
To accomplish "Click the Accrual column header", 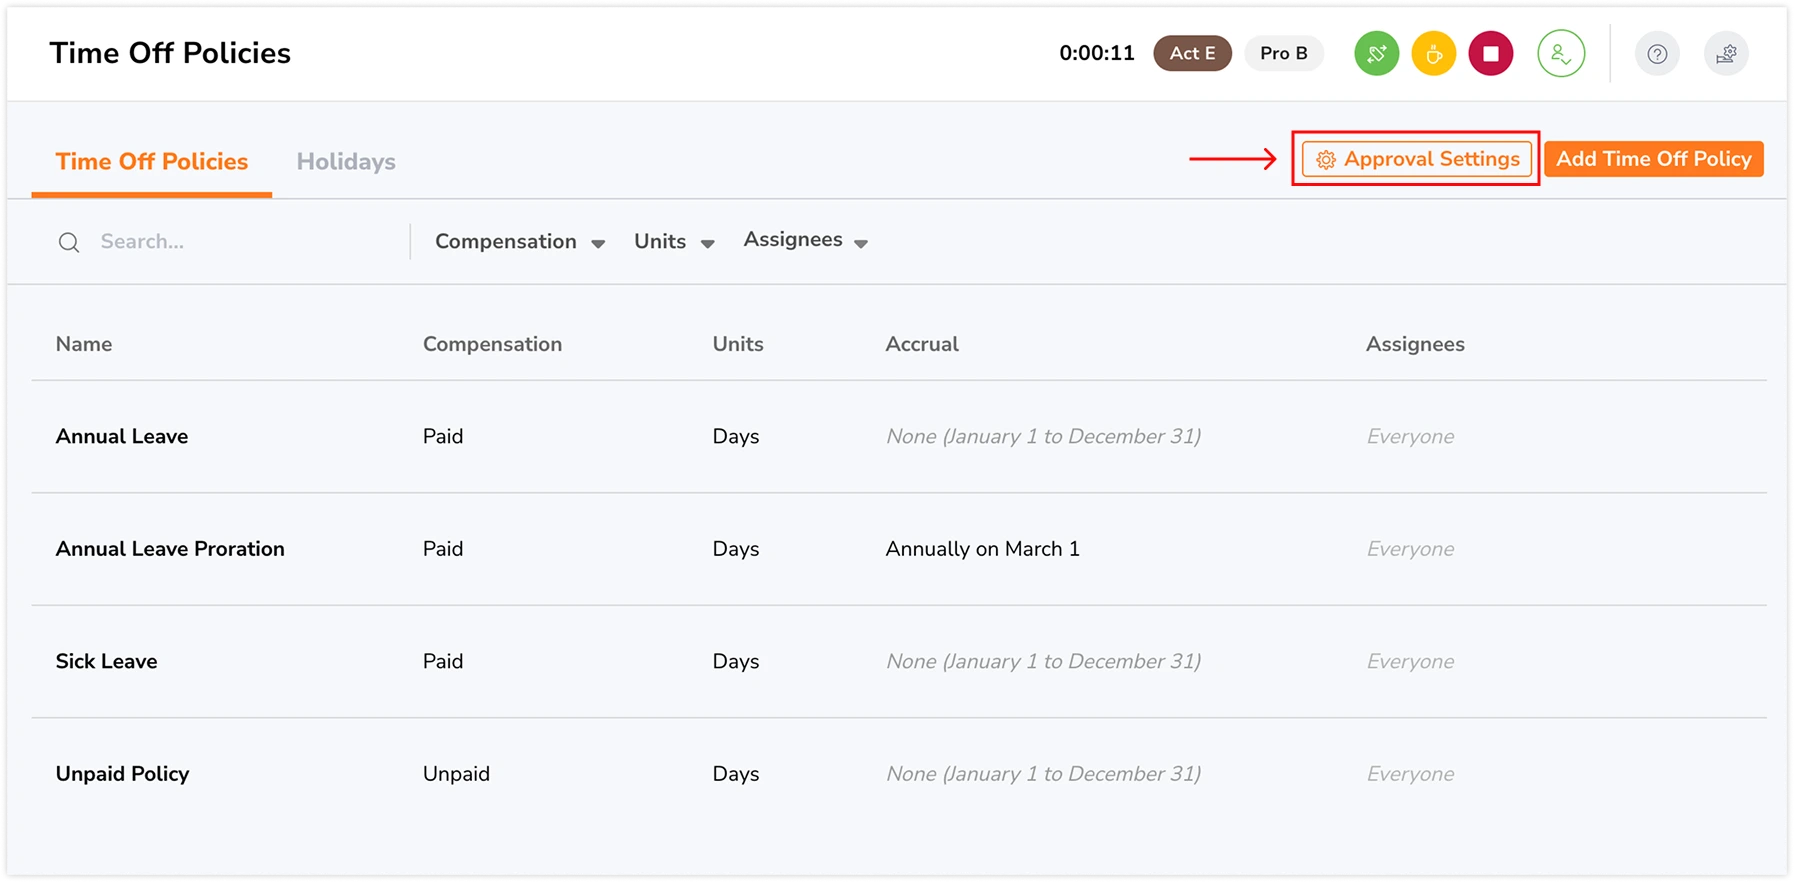I will [x=922, y=344].
